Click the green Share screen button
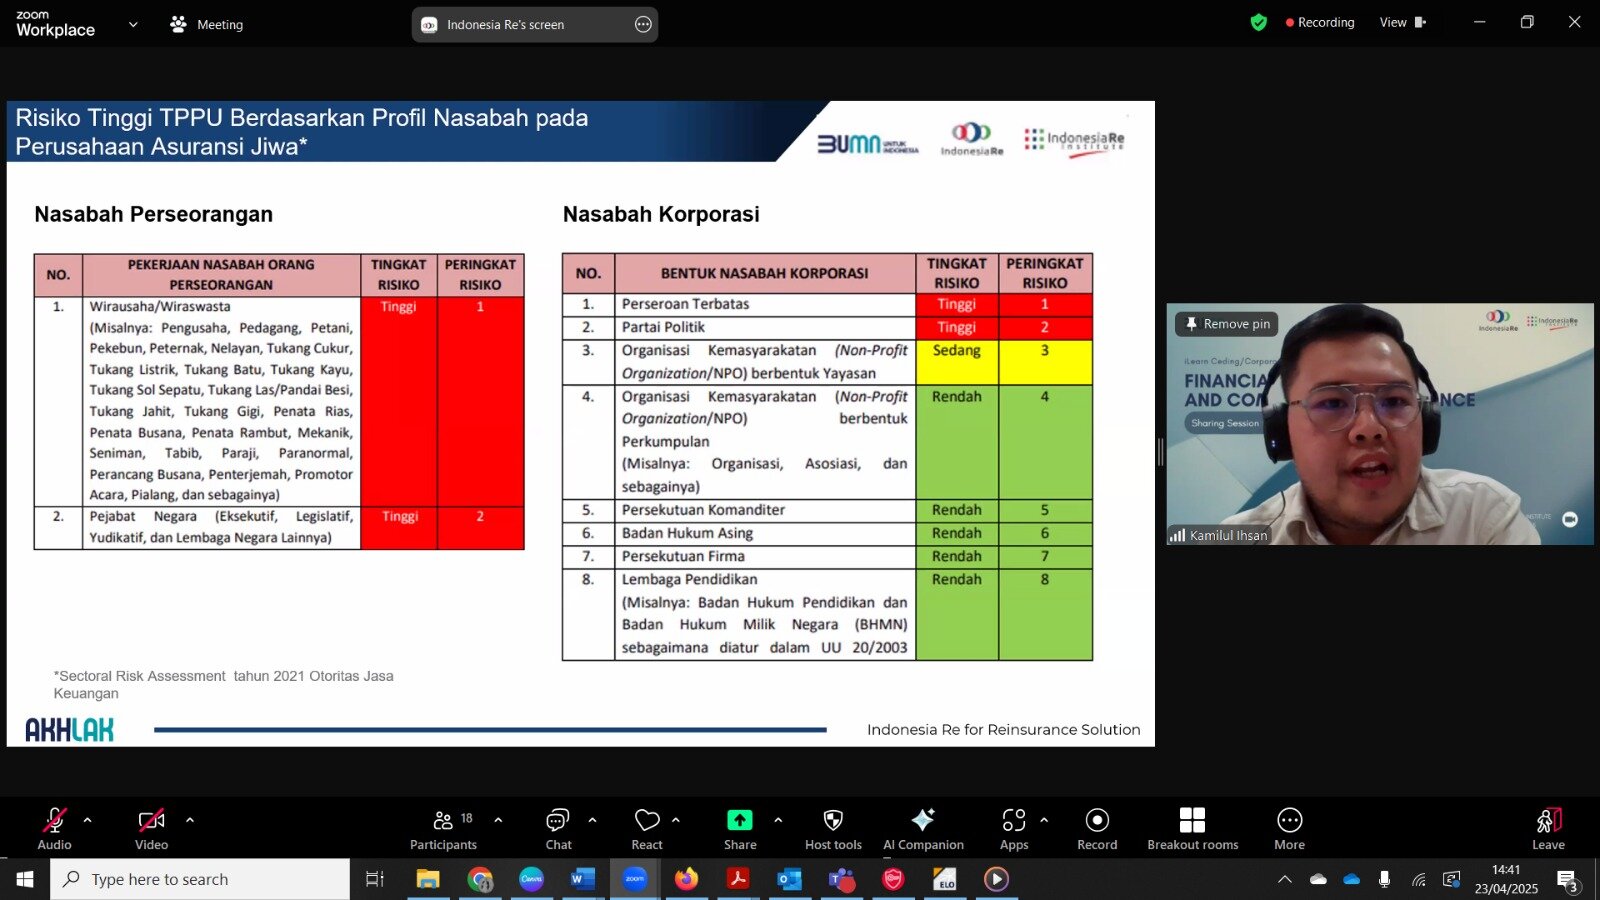This screenshot has width=1600, height=900. coord(740,829)
